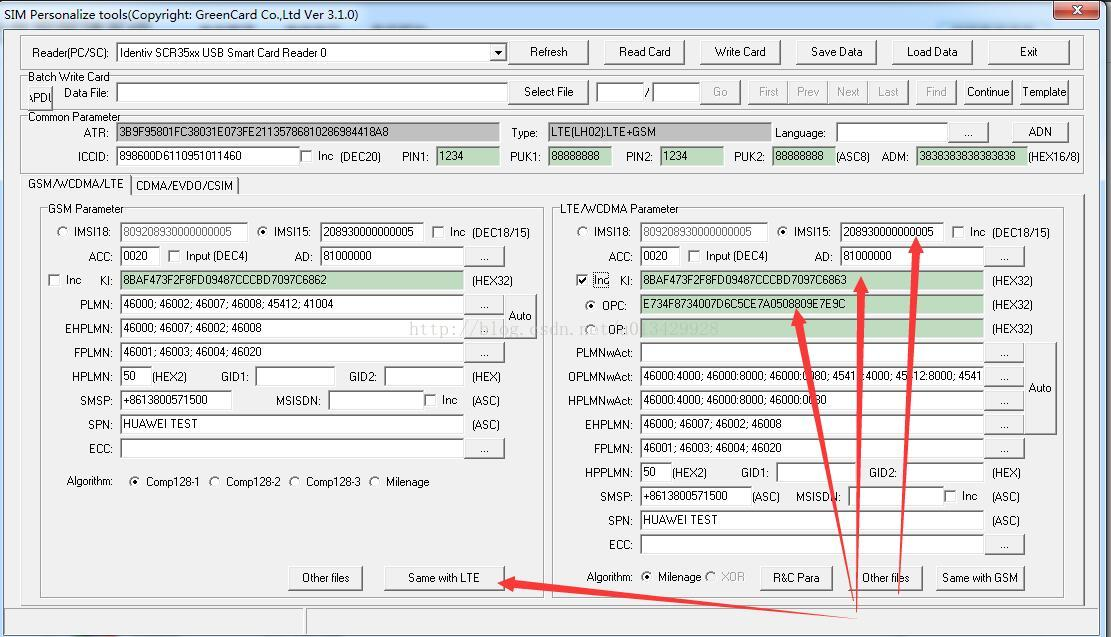Click into the Data File input field

click(311, 92)
